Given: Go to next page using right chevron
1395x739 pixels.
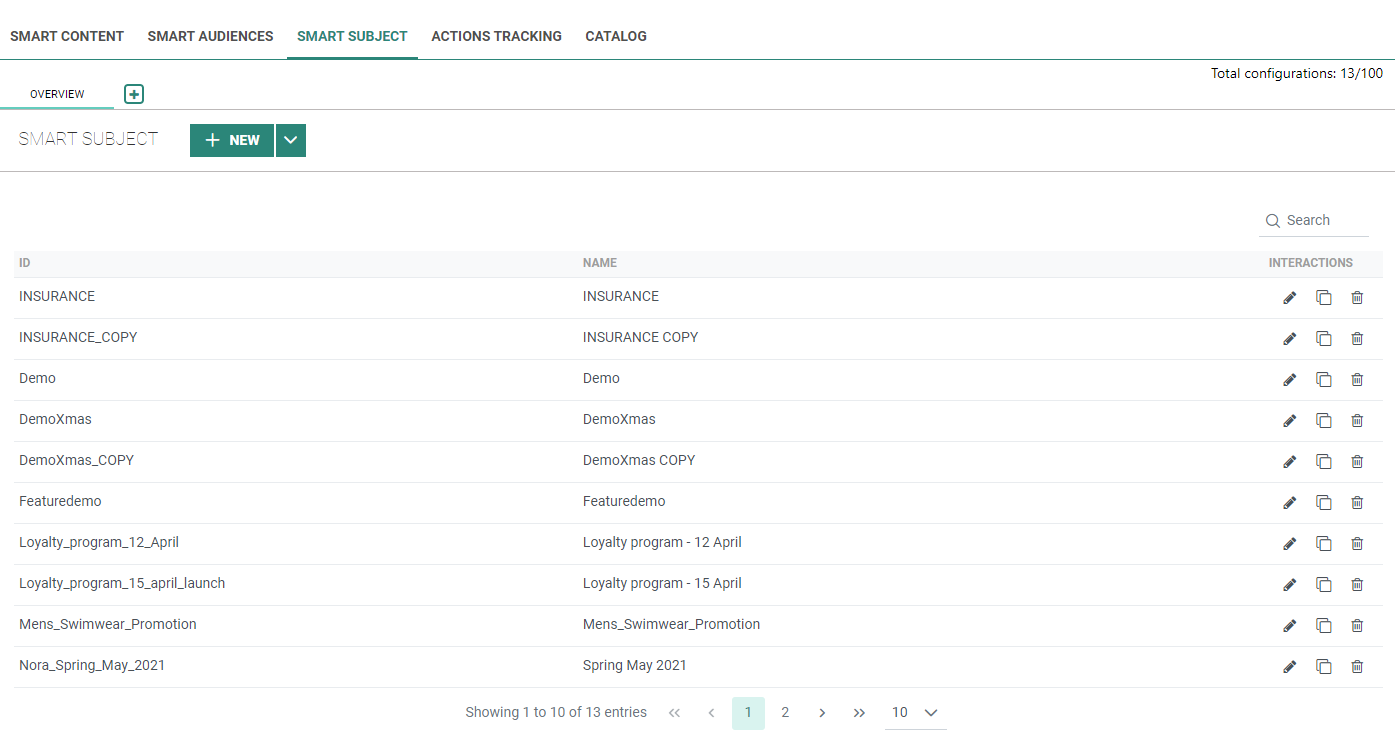Looking at the screenshot, I should pyautogui.click(x=822, y=713).
